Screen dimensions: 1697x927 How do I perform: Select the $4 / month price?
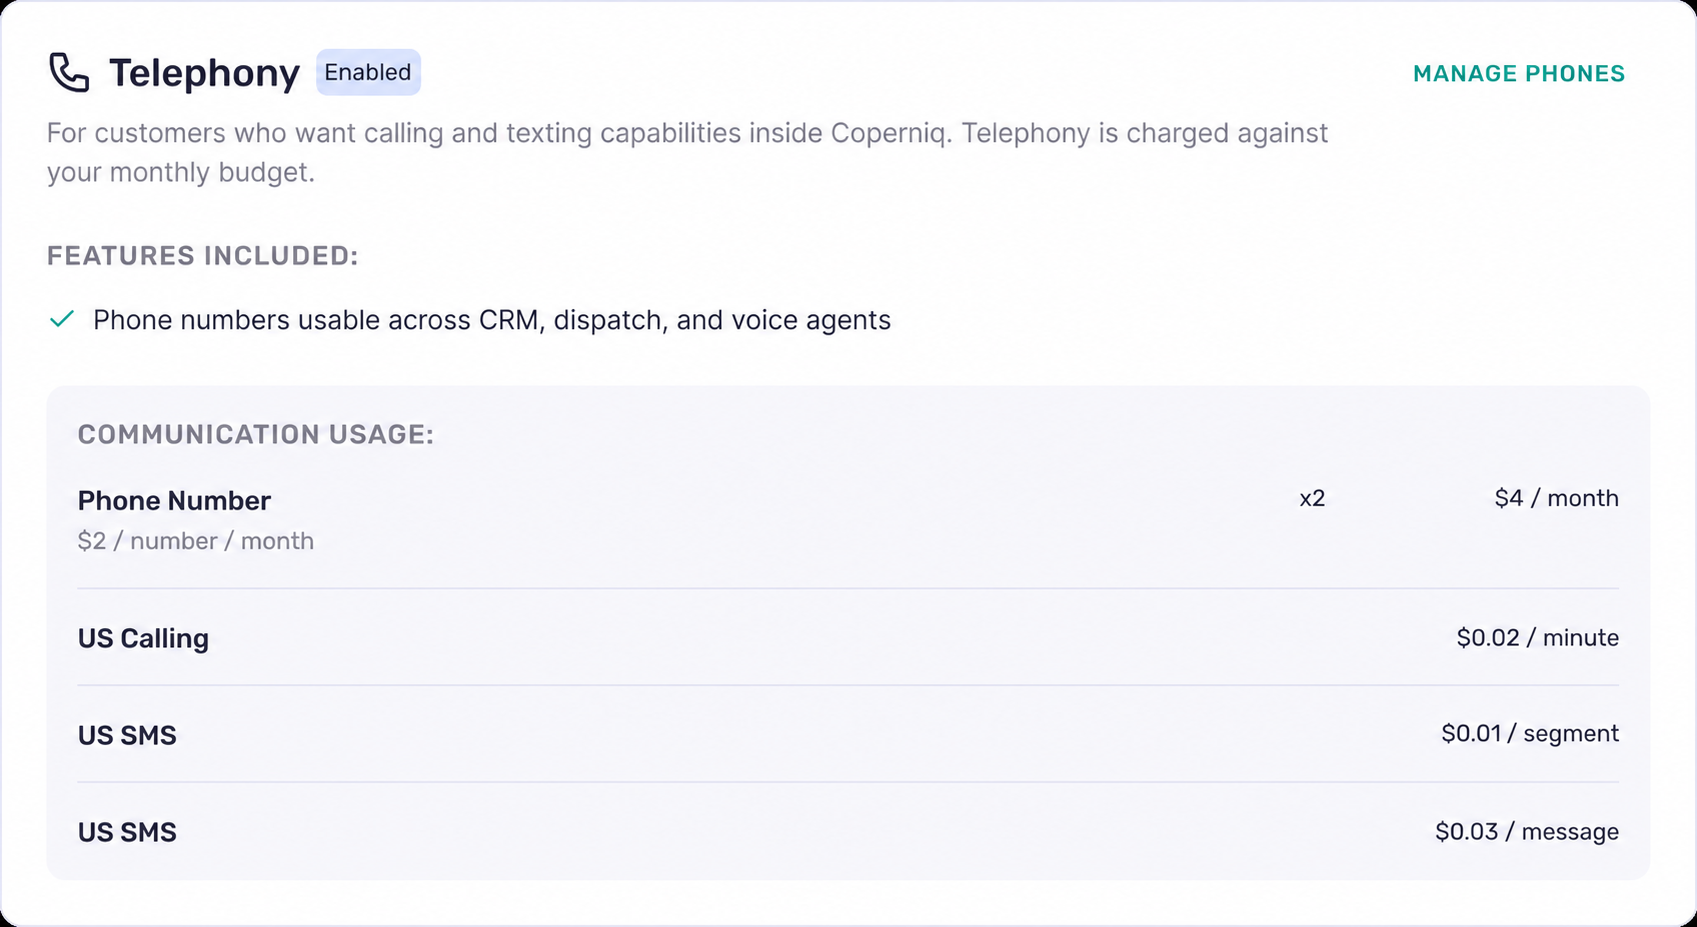pos(1556,498)
